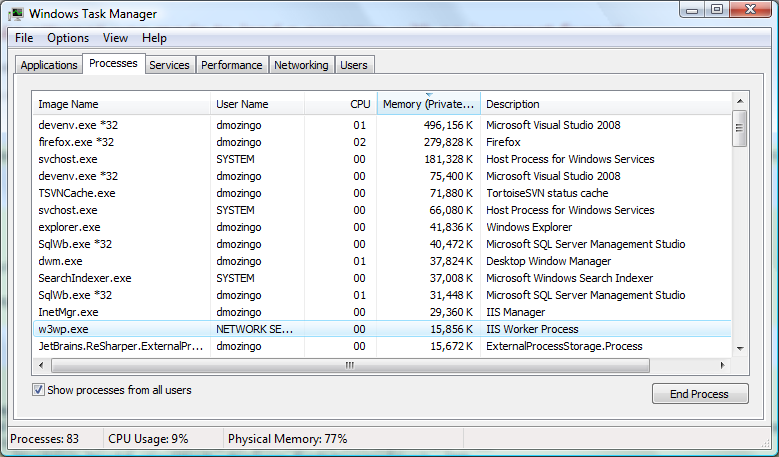779x457 pixels.
Task: Maximize the Task Manager window
Action: pos(717,10)
